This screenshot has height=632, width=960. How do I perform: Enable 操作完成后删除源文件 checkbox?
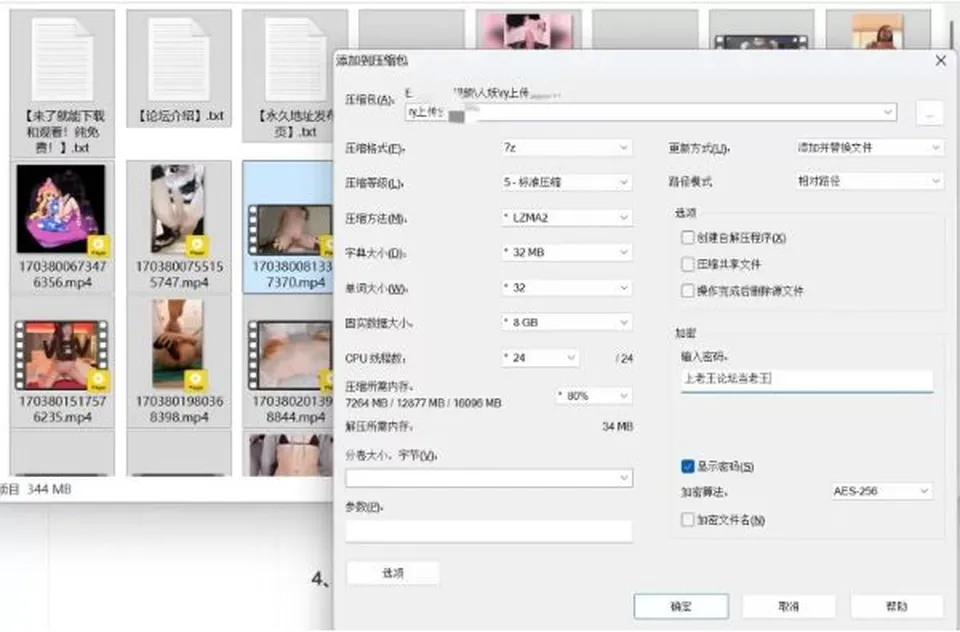[x=688, y=290]
